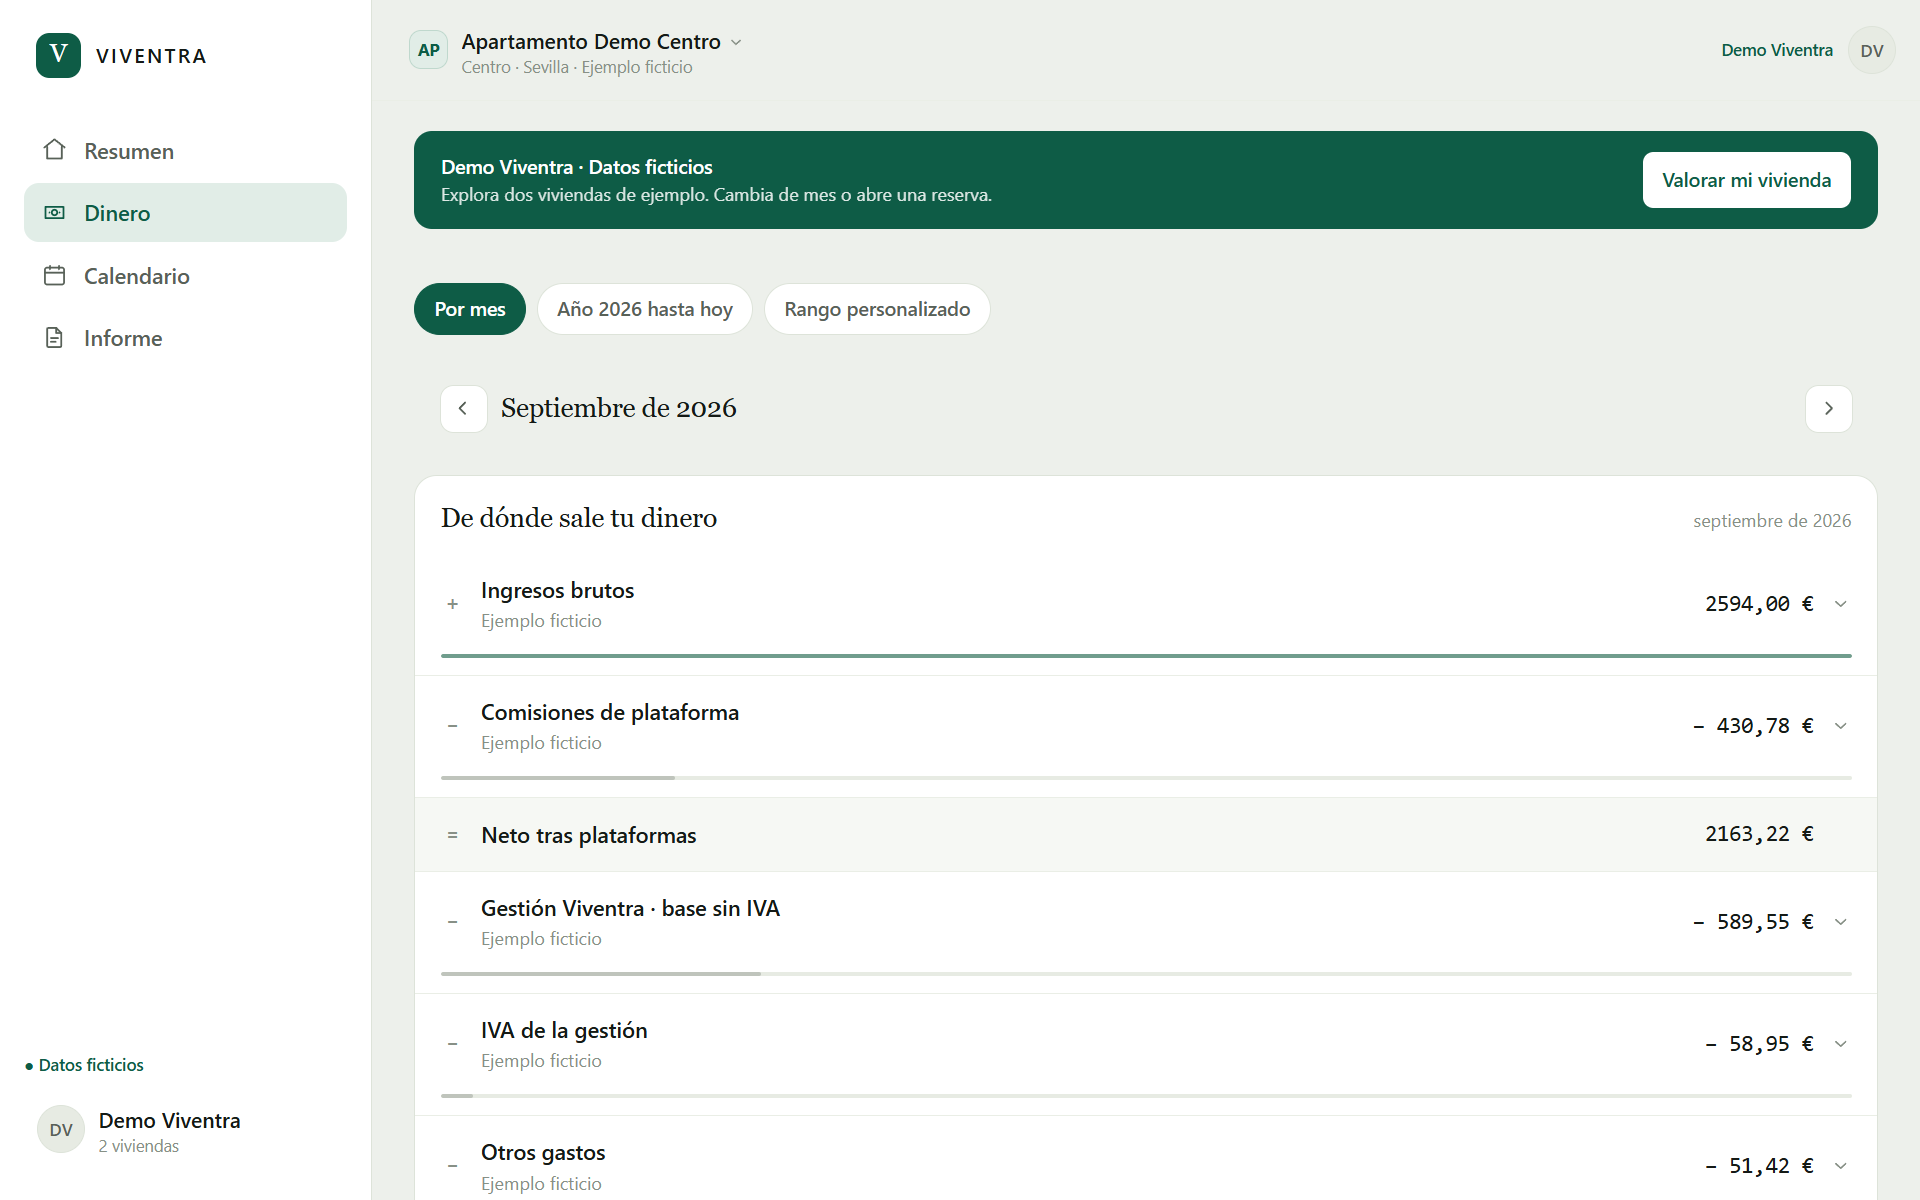Click the 2163,22 € amount

click(x=1759, y=834)
